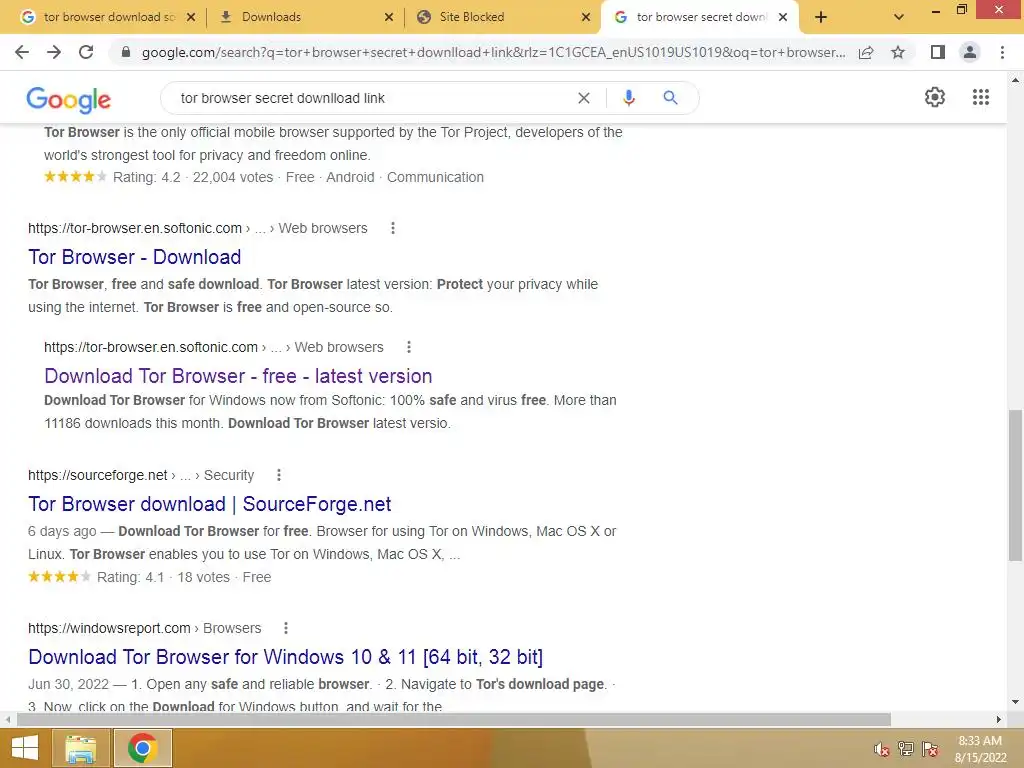Close the Site Blocked tab

point(586,17)
